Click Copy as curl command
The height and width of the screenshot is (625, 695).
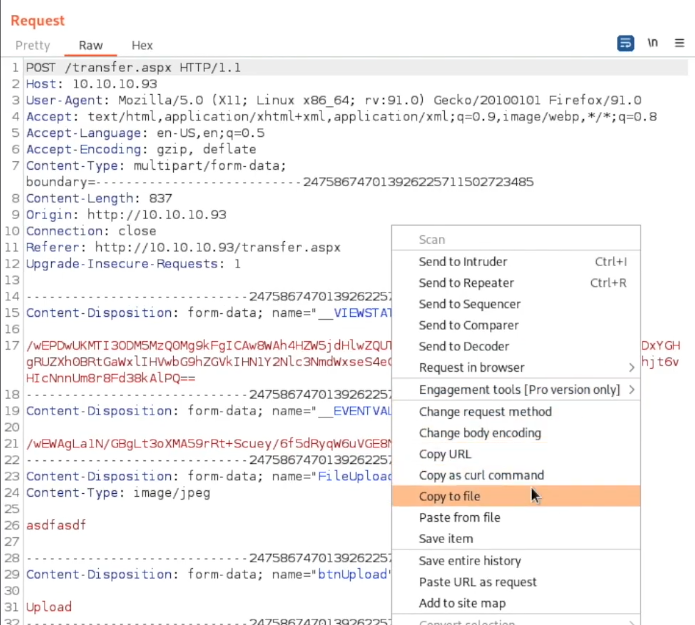pos(481,475)
